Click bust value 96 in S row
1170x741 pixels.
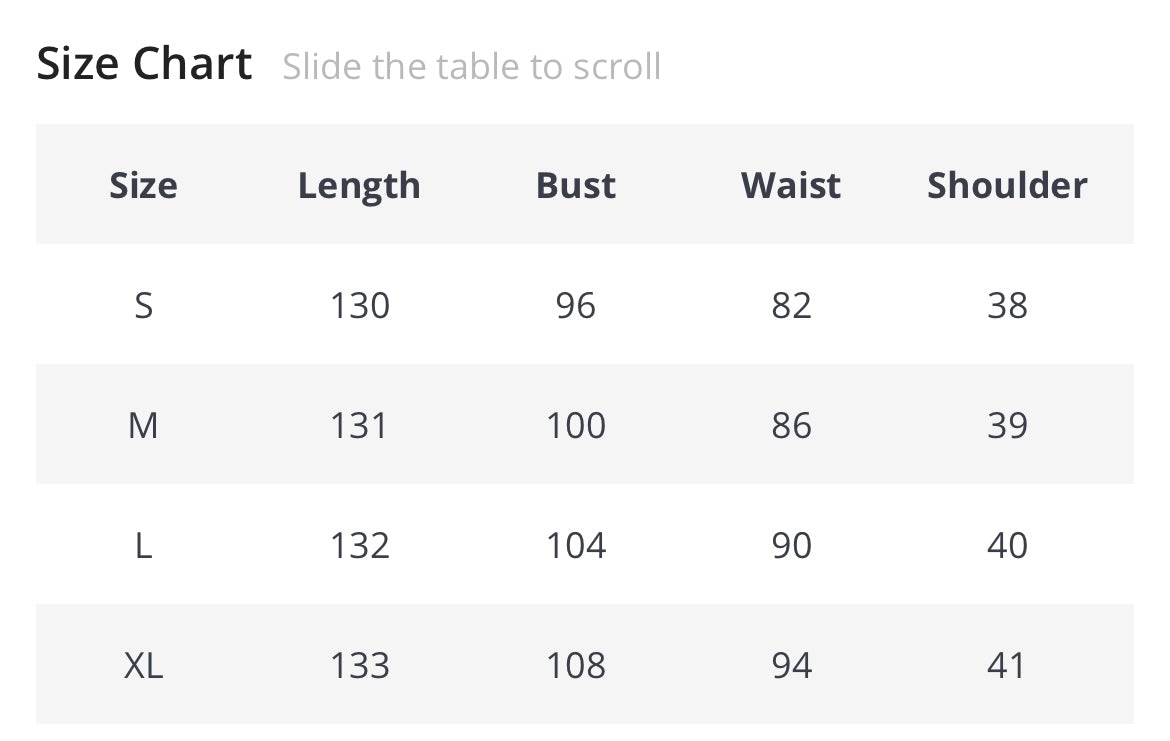(x=576, y=305)
